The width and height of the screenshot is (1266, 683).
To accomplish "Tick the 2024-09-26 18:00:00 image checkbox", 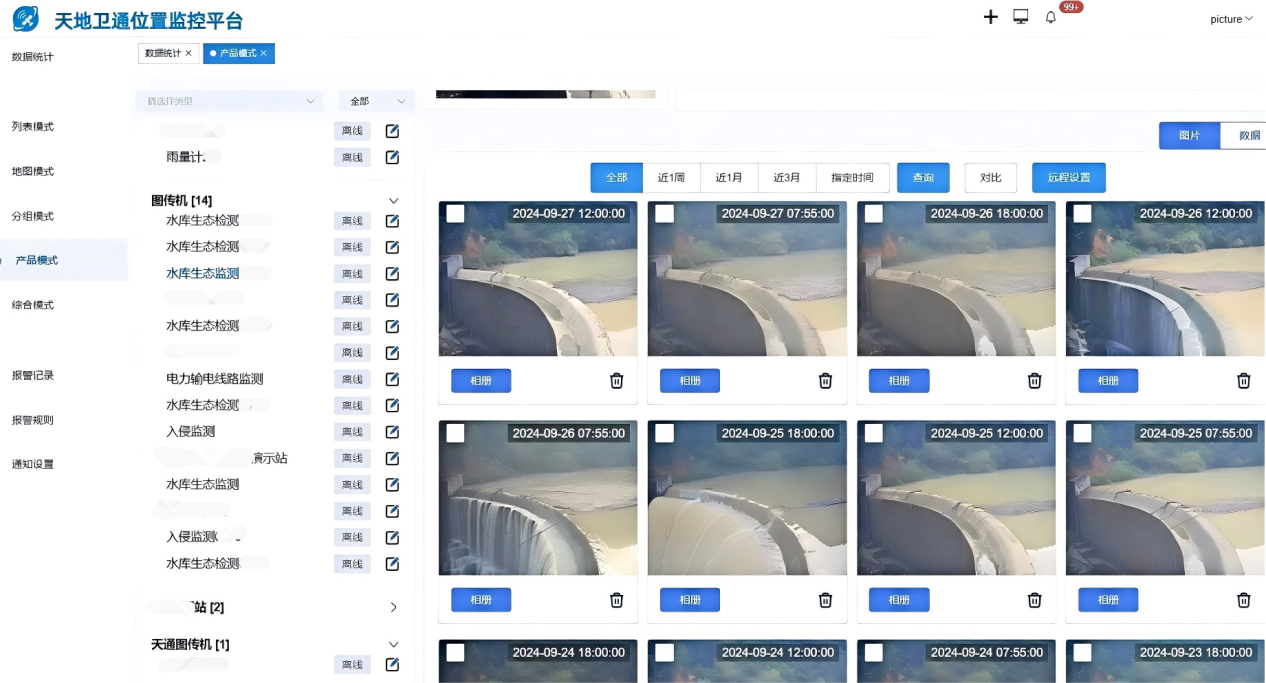I will tap(874, 213).
